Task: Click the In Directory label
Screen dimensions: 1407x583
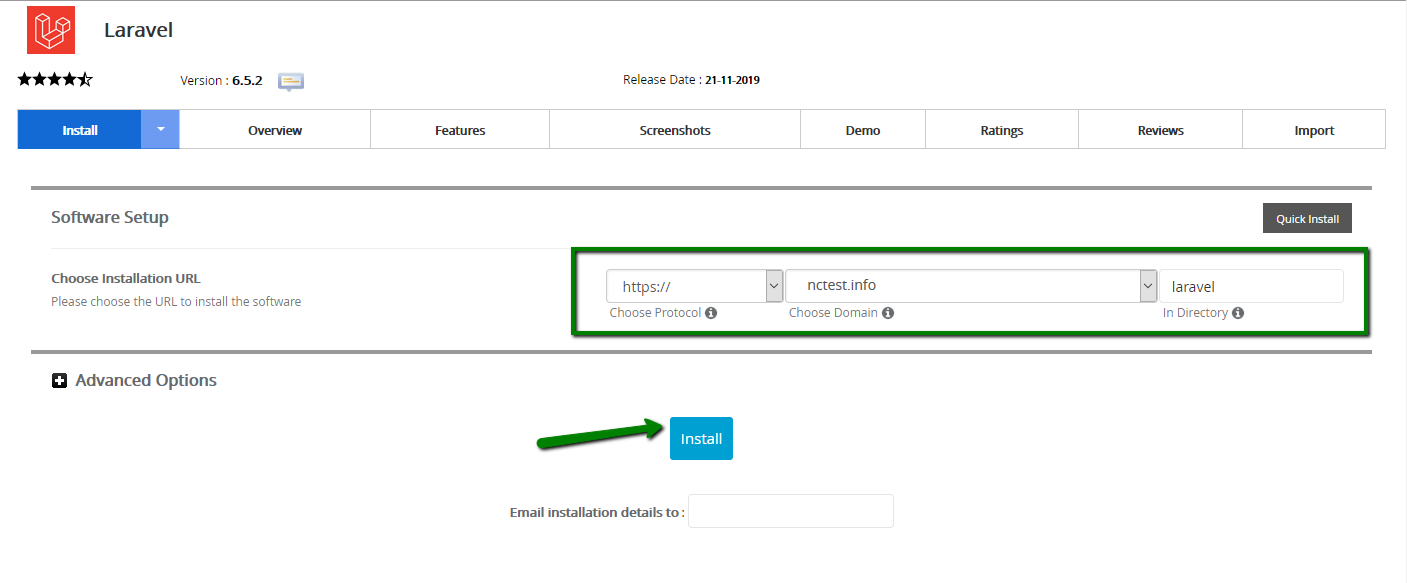Action: coord(1195,313)
